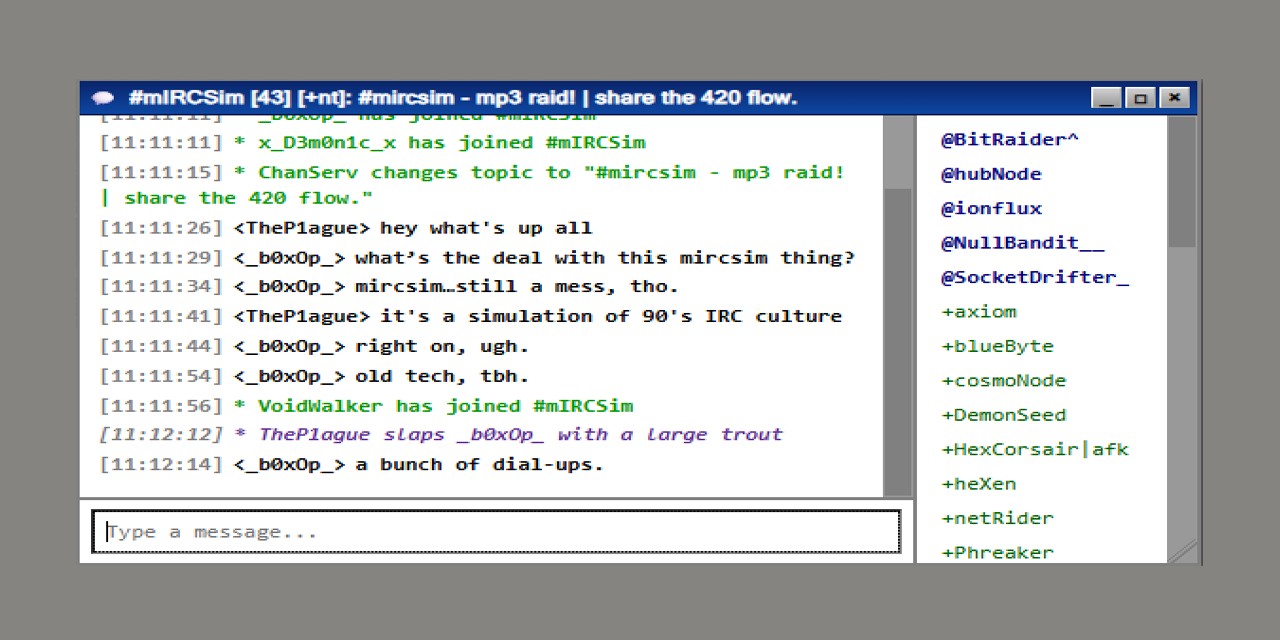Viewport: 1280px width, 640px height.
Task: Click the title bar channel topic text
Action: (463, 98)
